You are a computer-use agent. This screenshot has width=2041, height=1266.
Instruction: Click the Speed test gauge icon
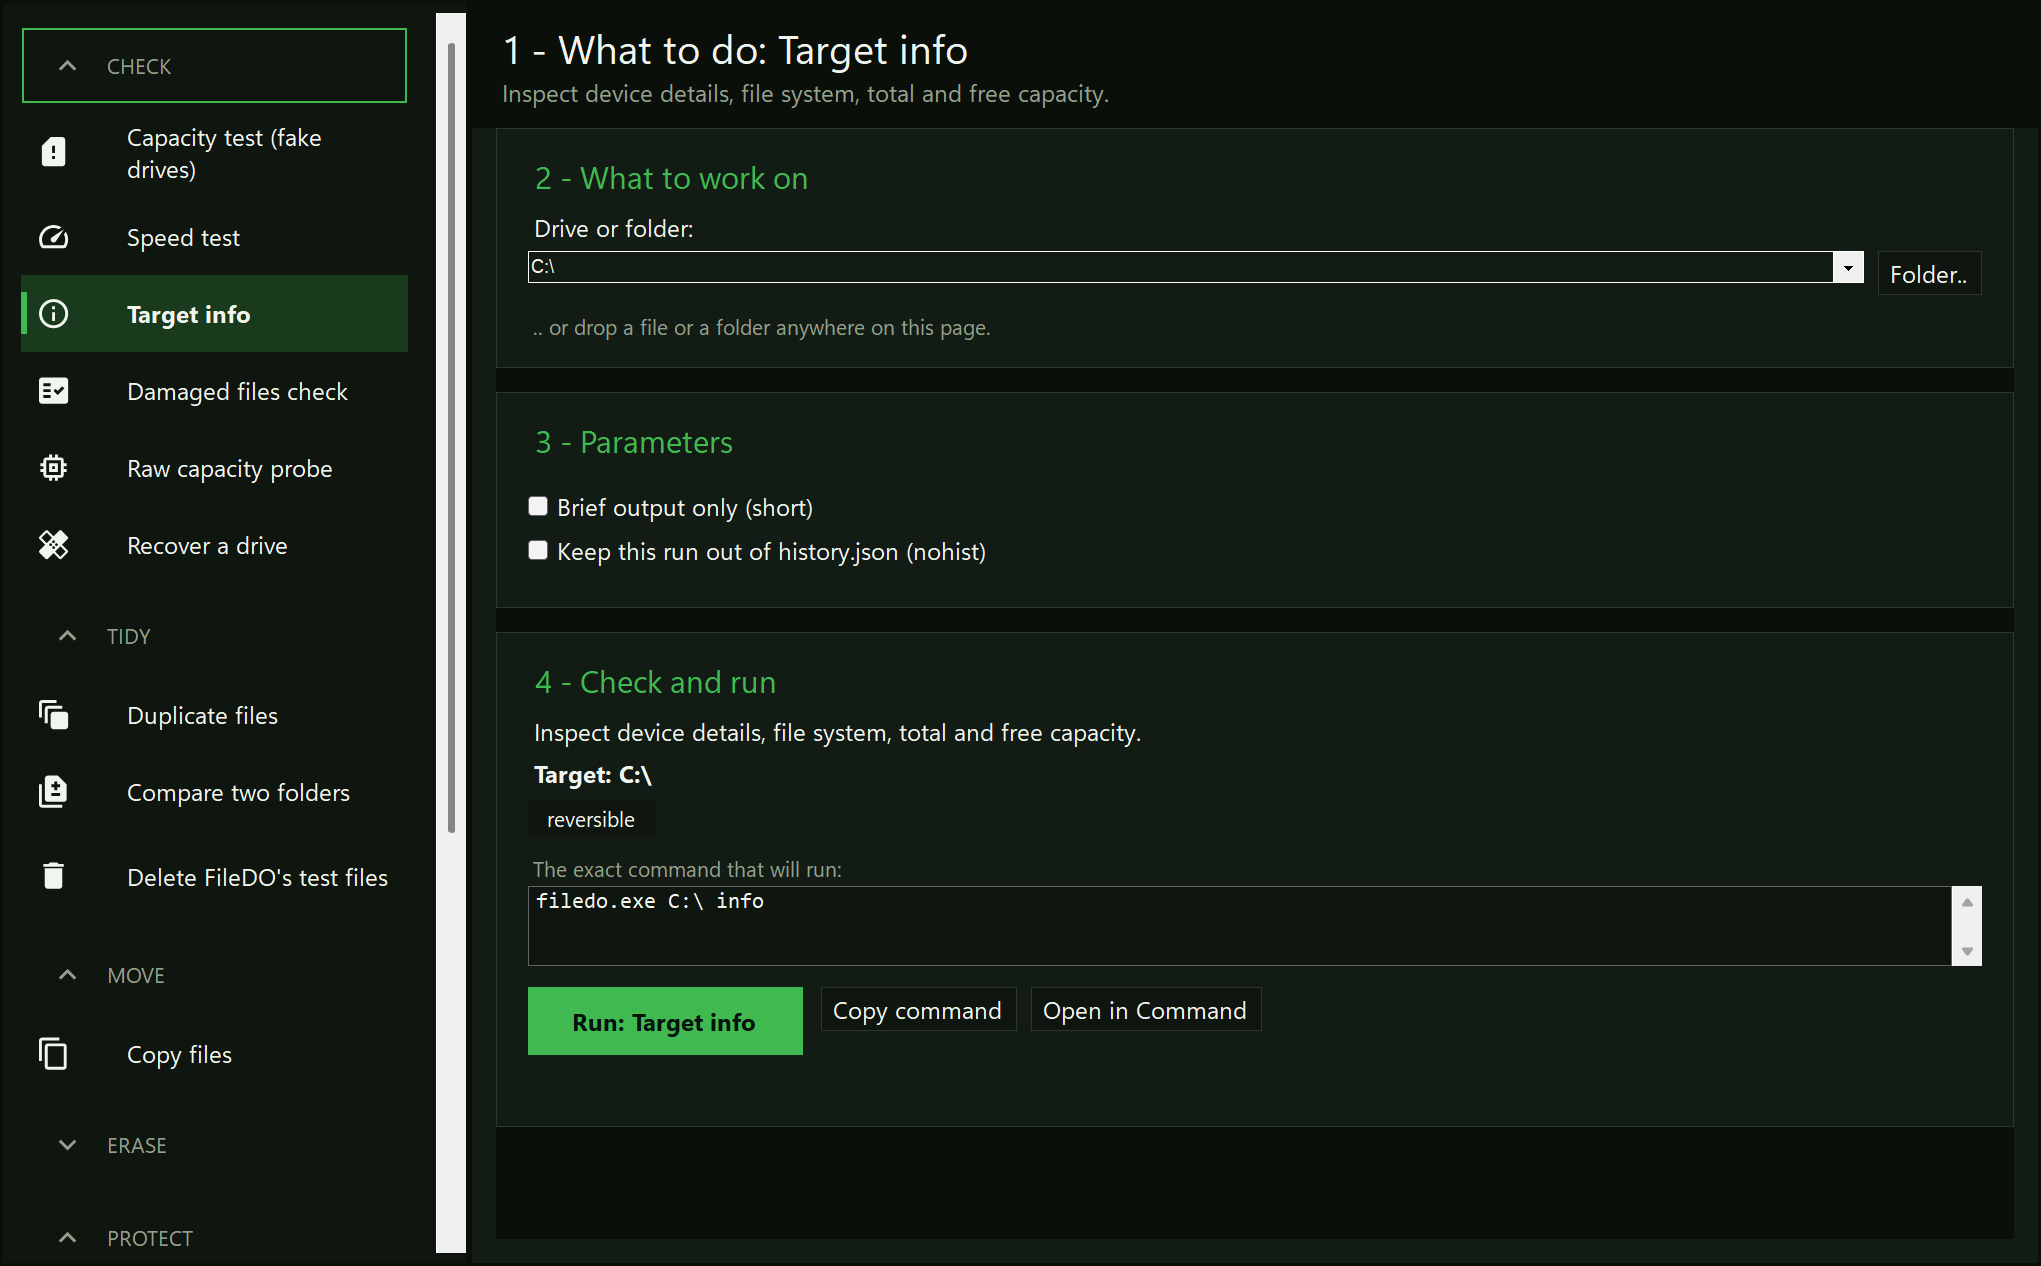pos(54,237)
